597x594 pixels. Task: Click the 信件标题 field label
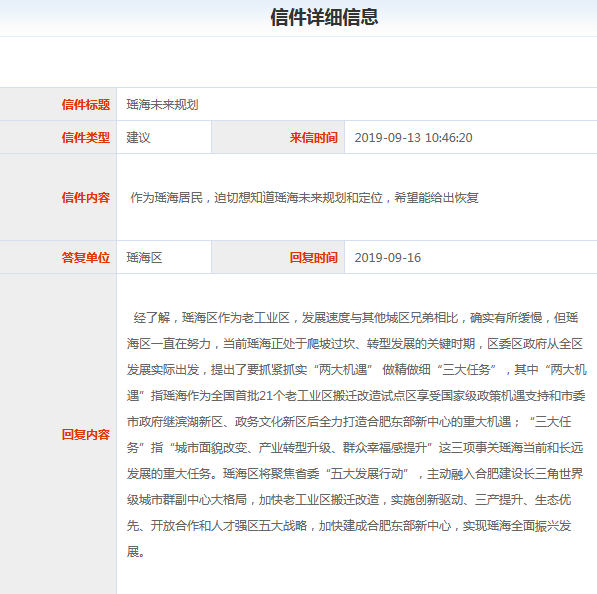tap(86, 104)
